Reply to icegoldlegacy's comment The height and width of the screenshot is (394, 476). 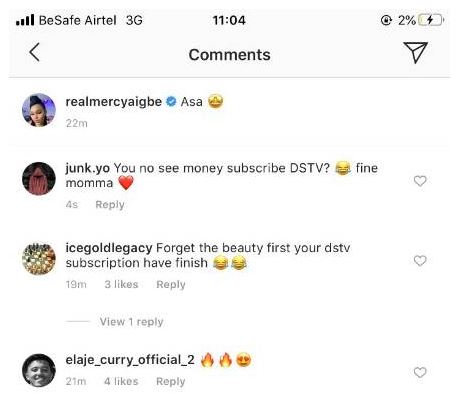click(171, 284)
